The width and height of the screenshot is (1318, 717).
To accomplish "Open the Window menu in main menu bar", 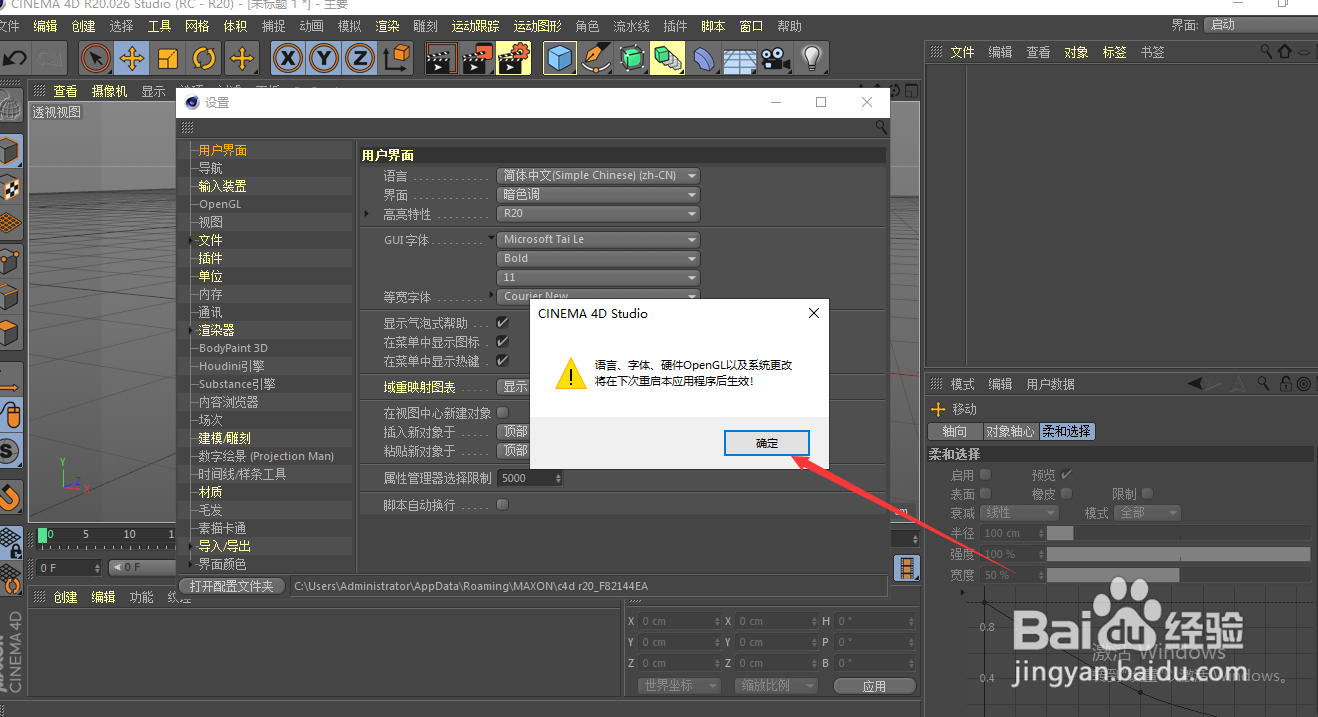I will [751, 26].
